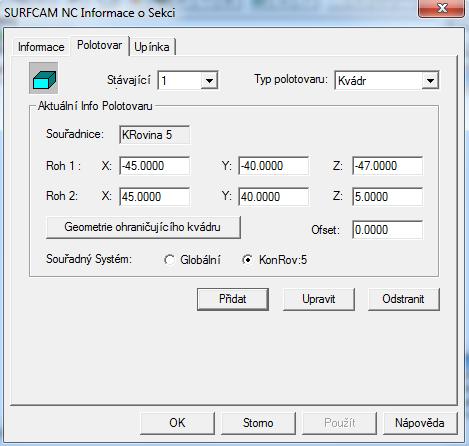This screenshot has width=469, height=446.
Task: Select the KonRov:5 radio button
Action: 247,259
